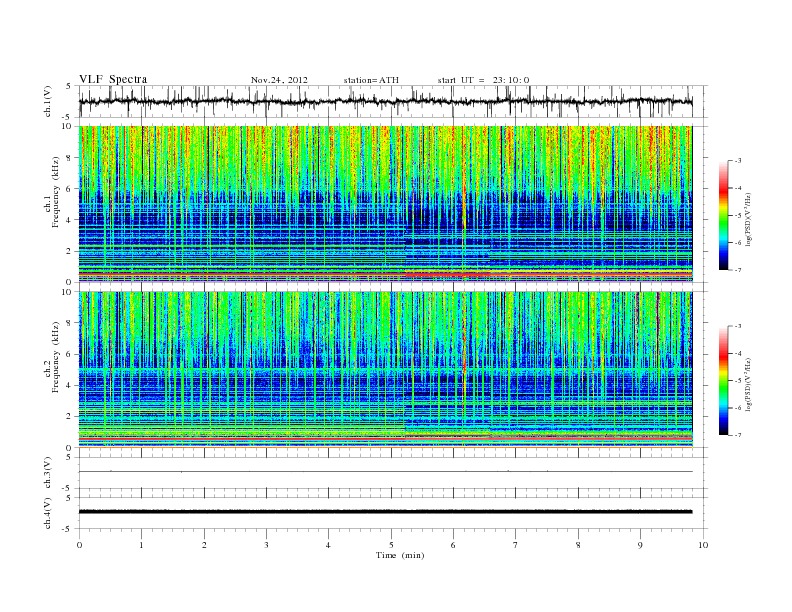Viewport: 792px width, 612px height.
Task: Click the ch.2 spectrogram color bar
Action: 723,380
